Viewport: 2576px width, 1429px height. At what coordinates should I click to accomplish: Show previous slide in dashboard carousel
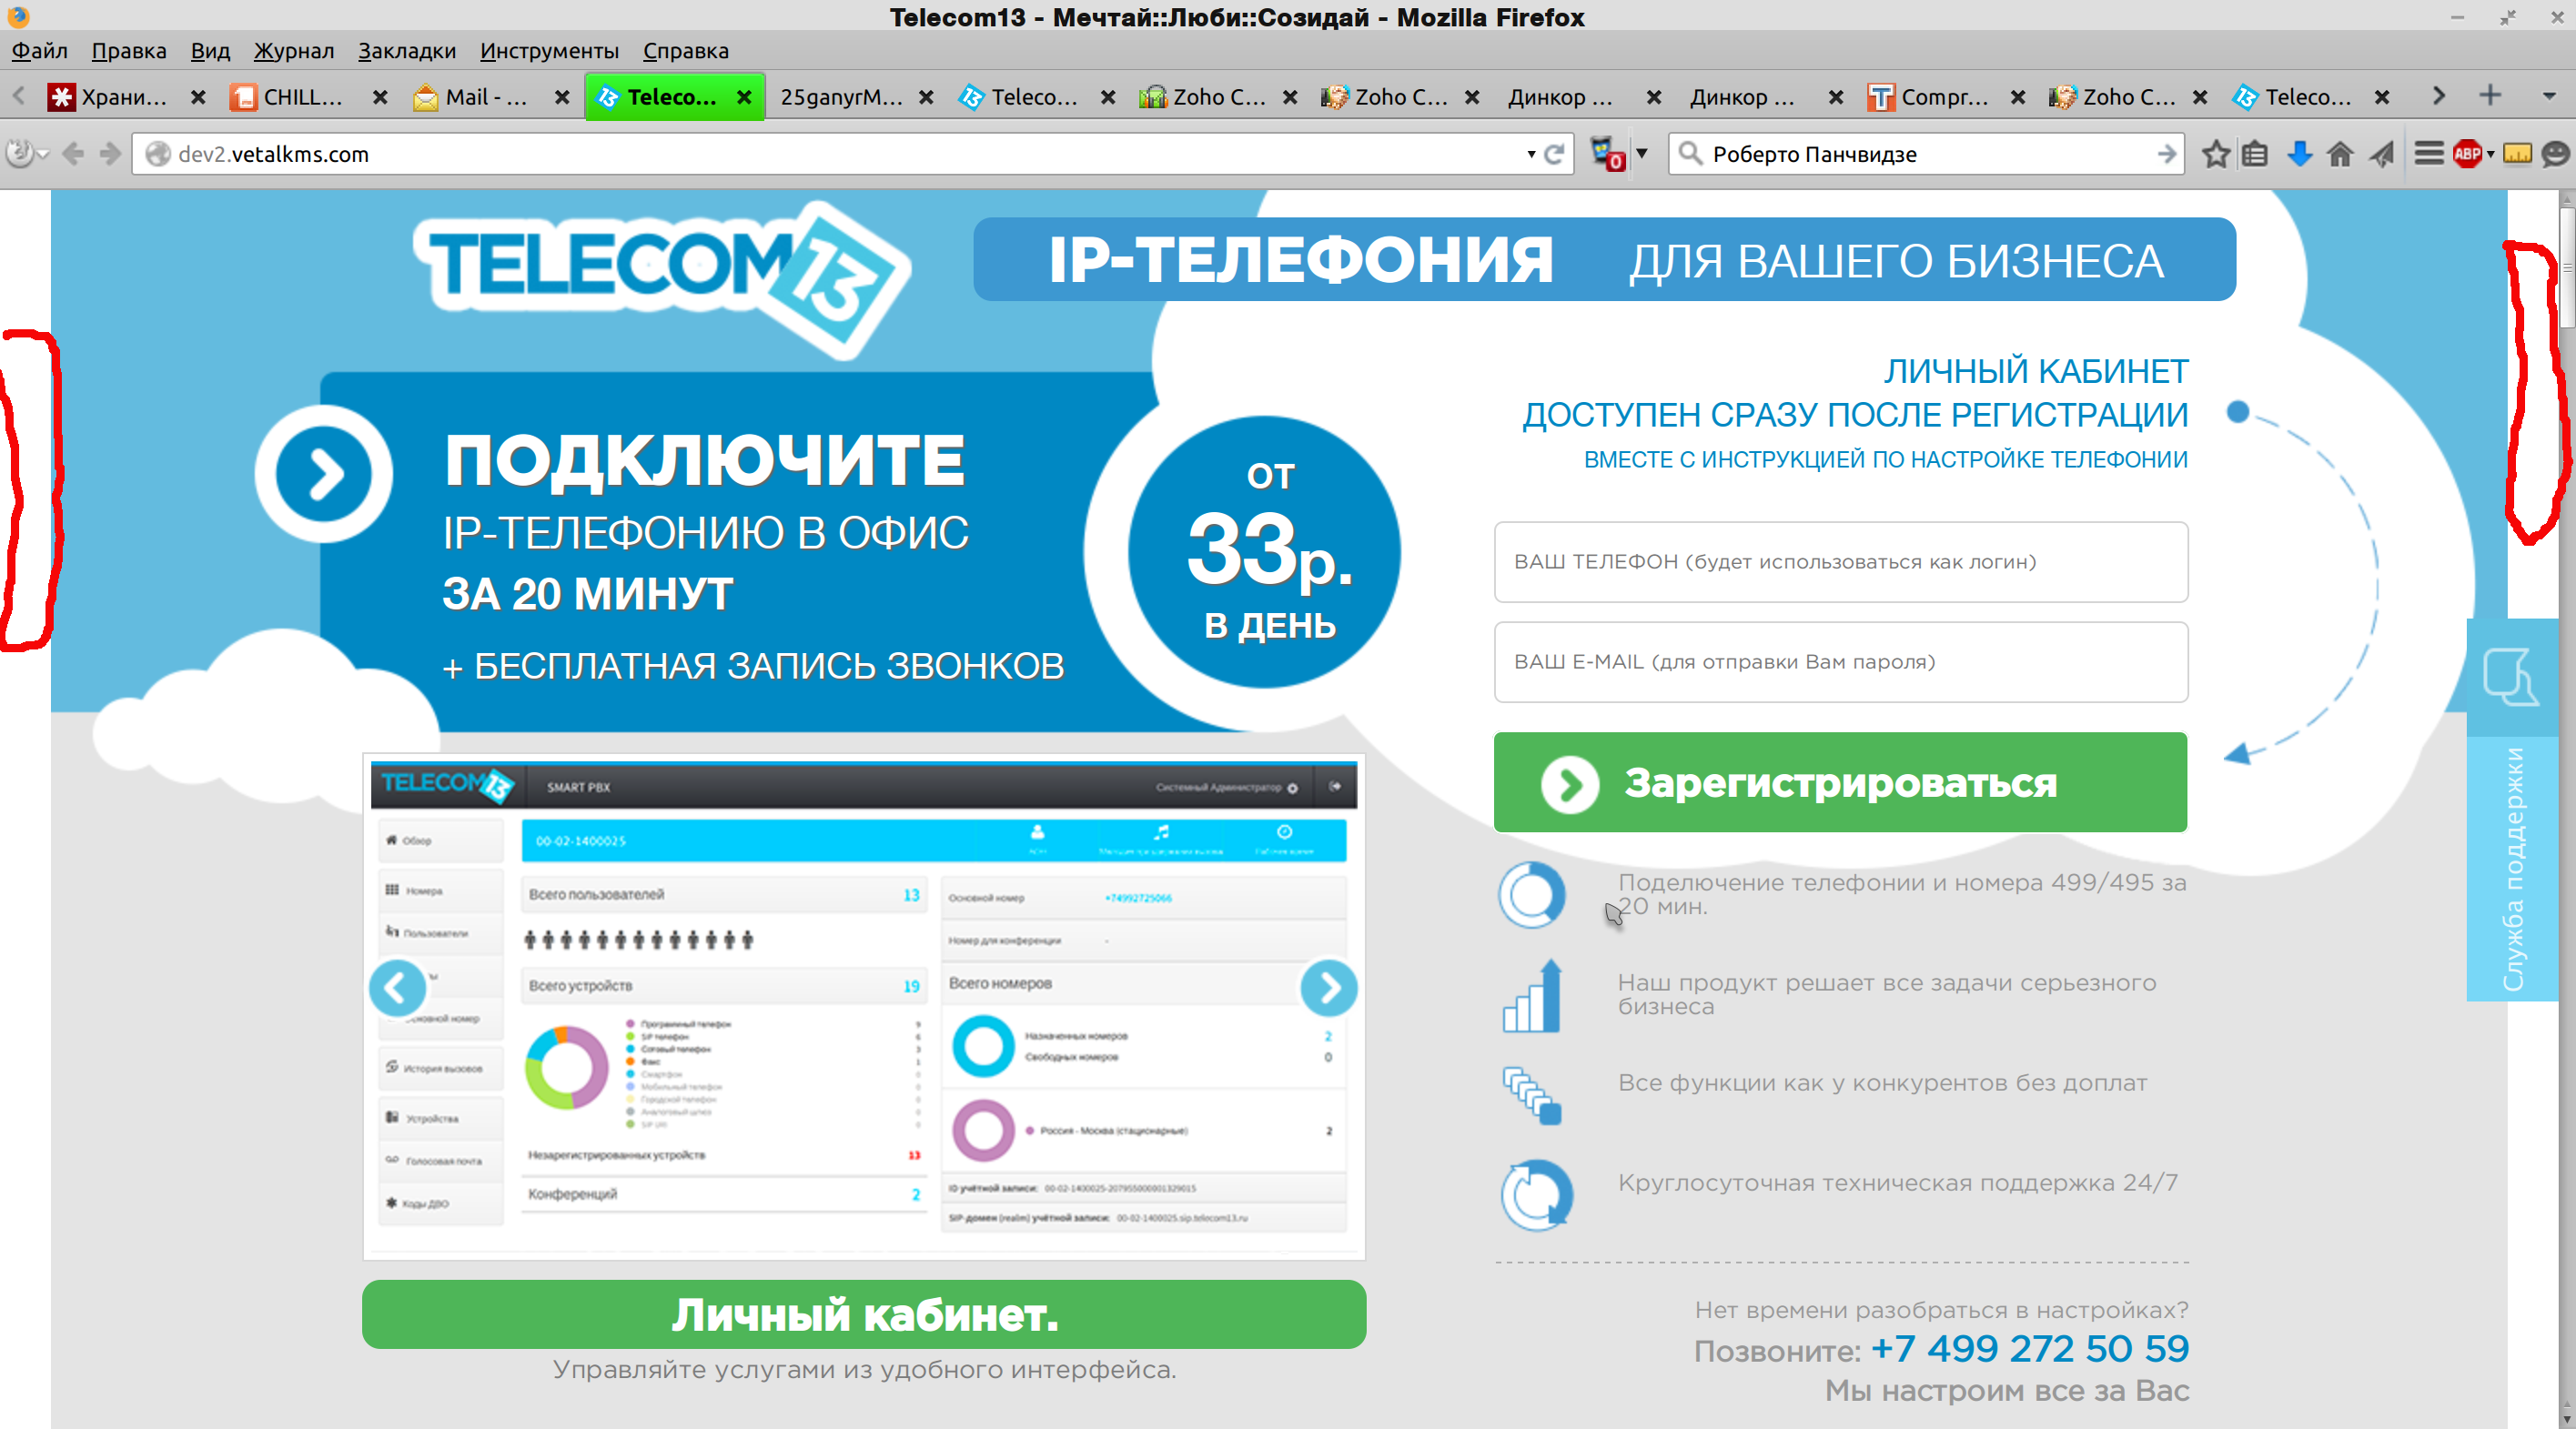397,988
